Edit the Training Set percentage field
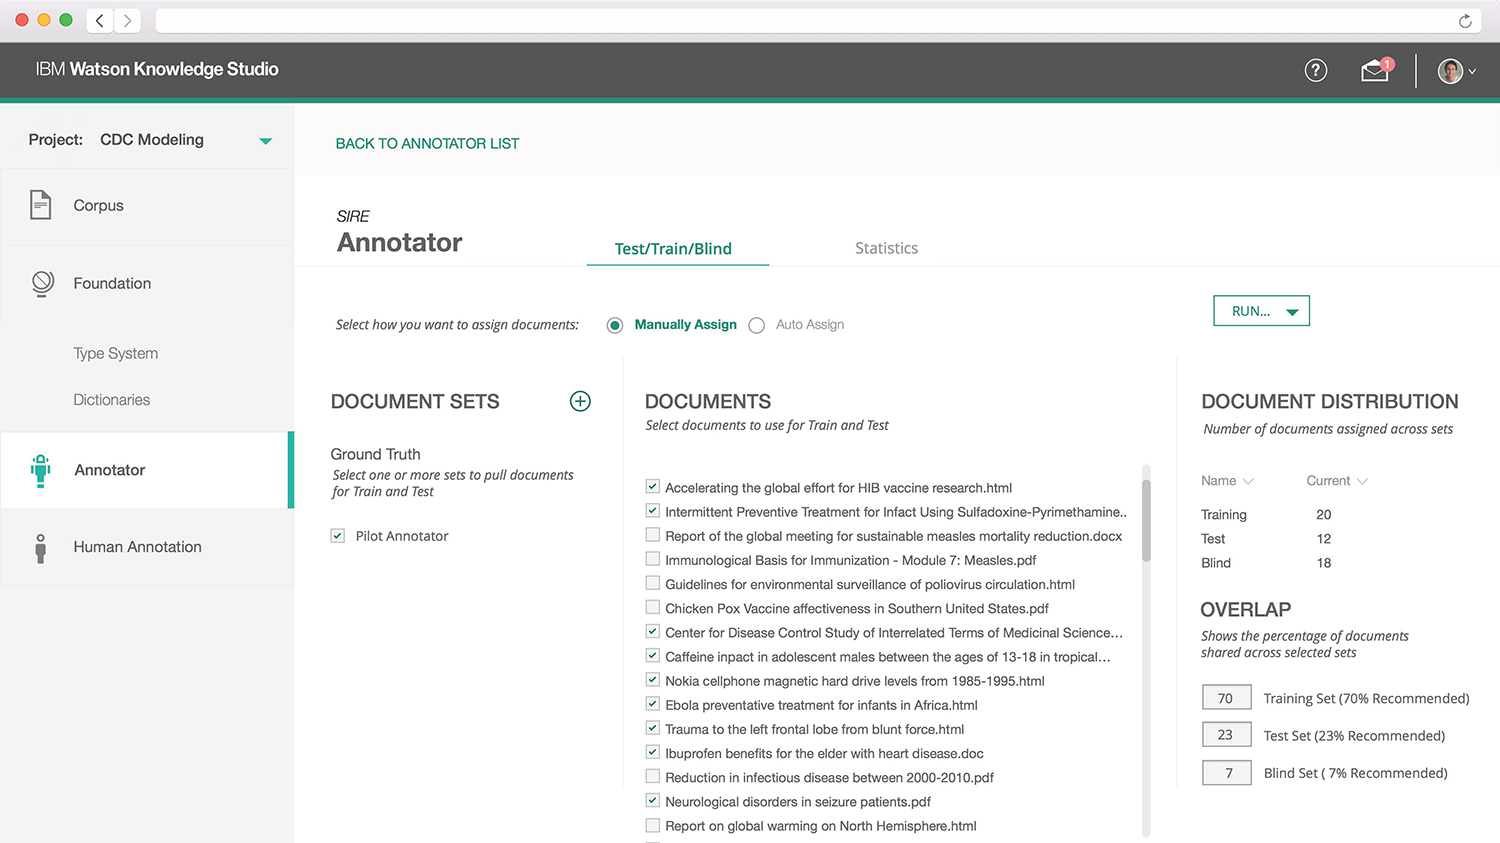 pos(1226,698)
